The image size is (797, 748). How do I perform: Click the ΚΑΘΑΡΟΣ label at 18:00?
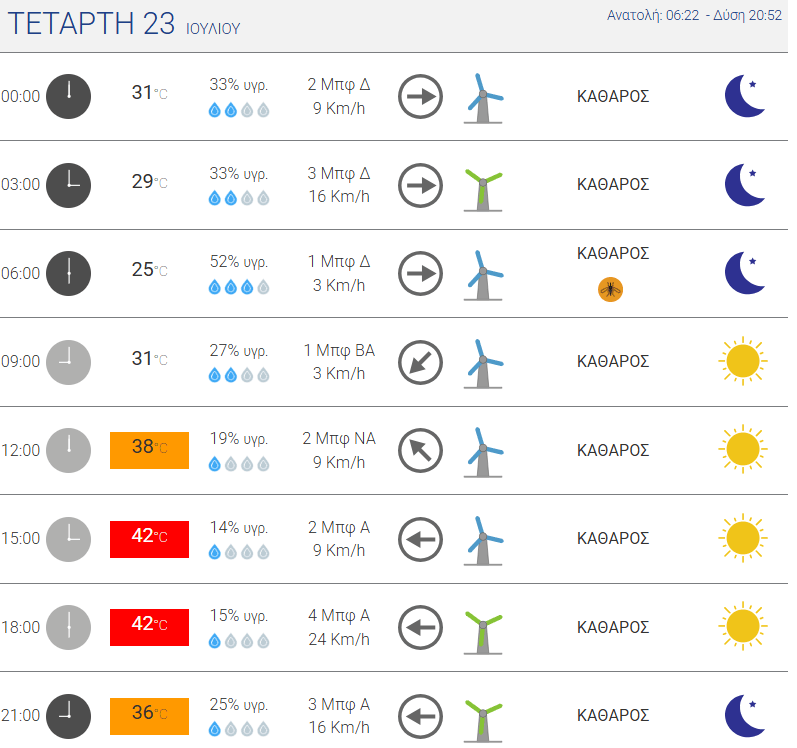click(613, 627)
